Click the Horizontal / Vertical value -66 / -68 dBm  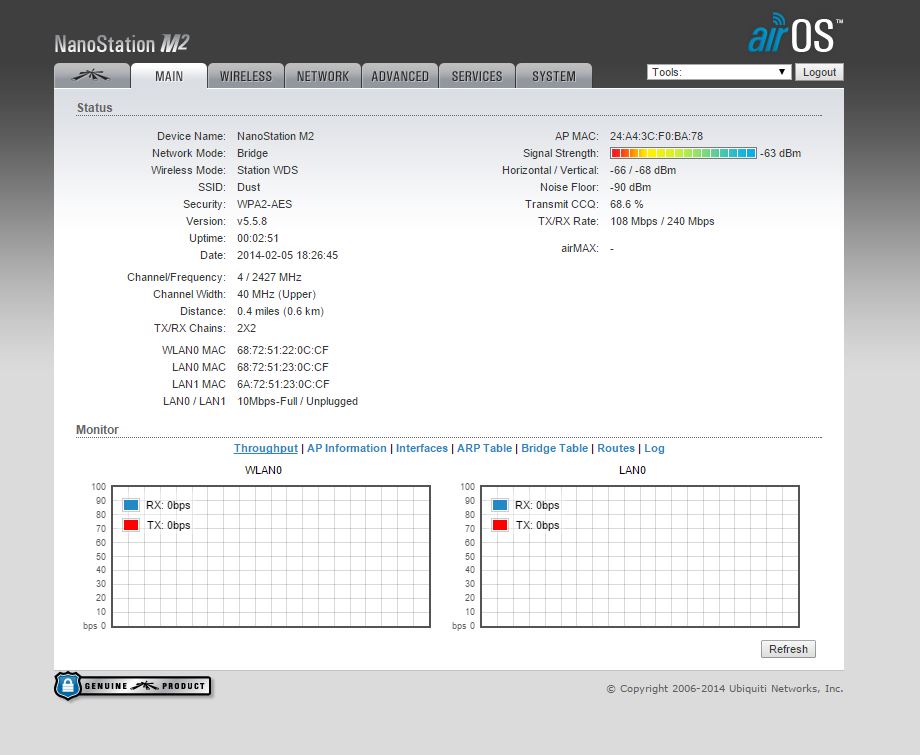pos(643,170)
